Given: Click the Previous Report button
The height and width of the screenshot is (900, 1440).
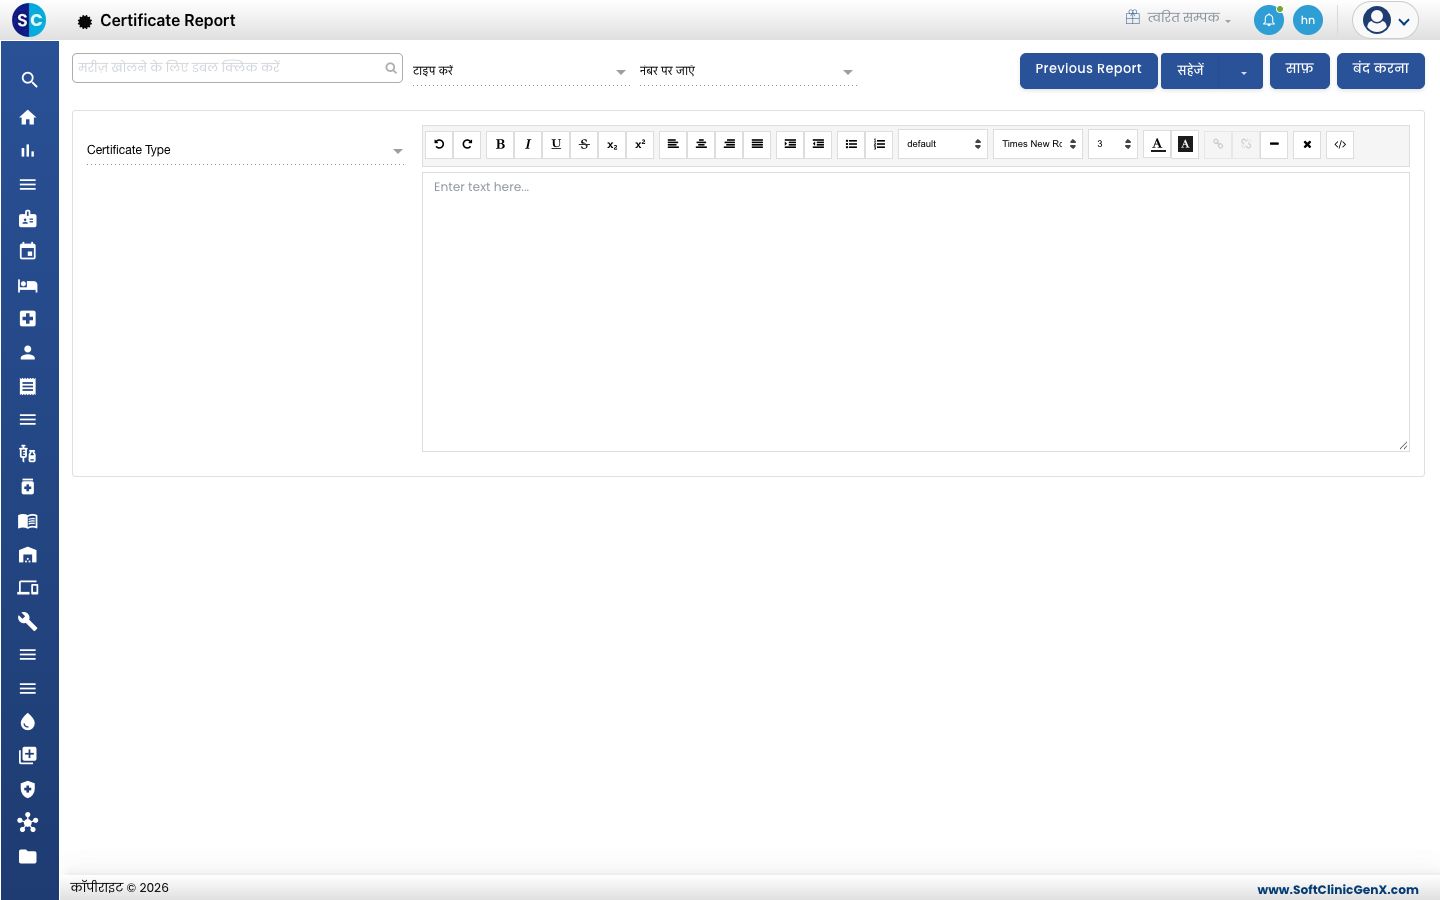Looking at the screenshot, I should point(1088,70).
